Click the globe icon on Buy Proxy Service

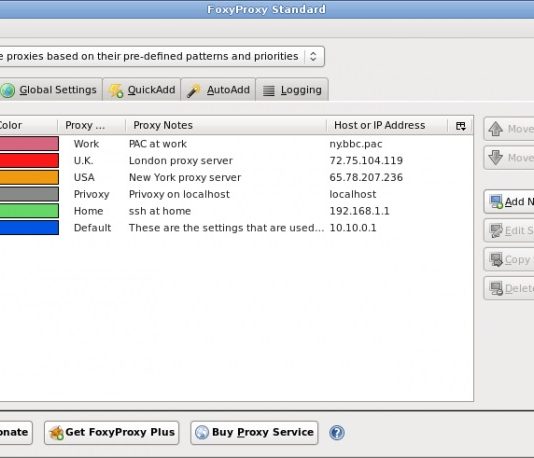pos(202,432)
